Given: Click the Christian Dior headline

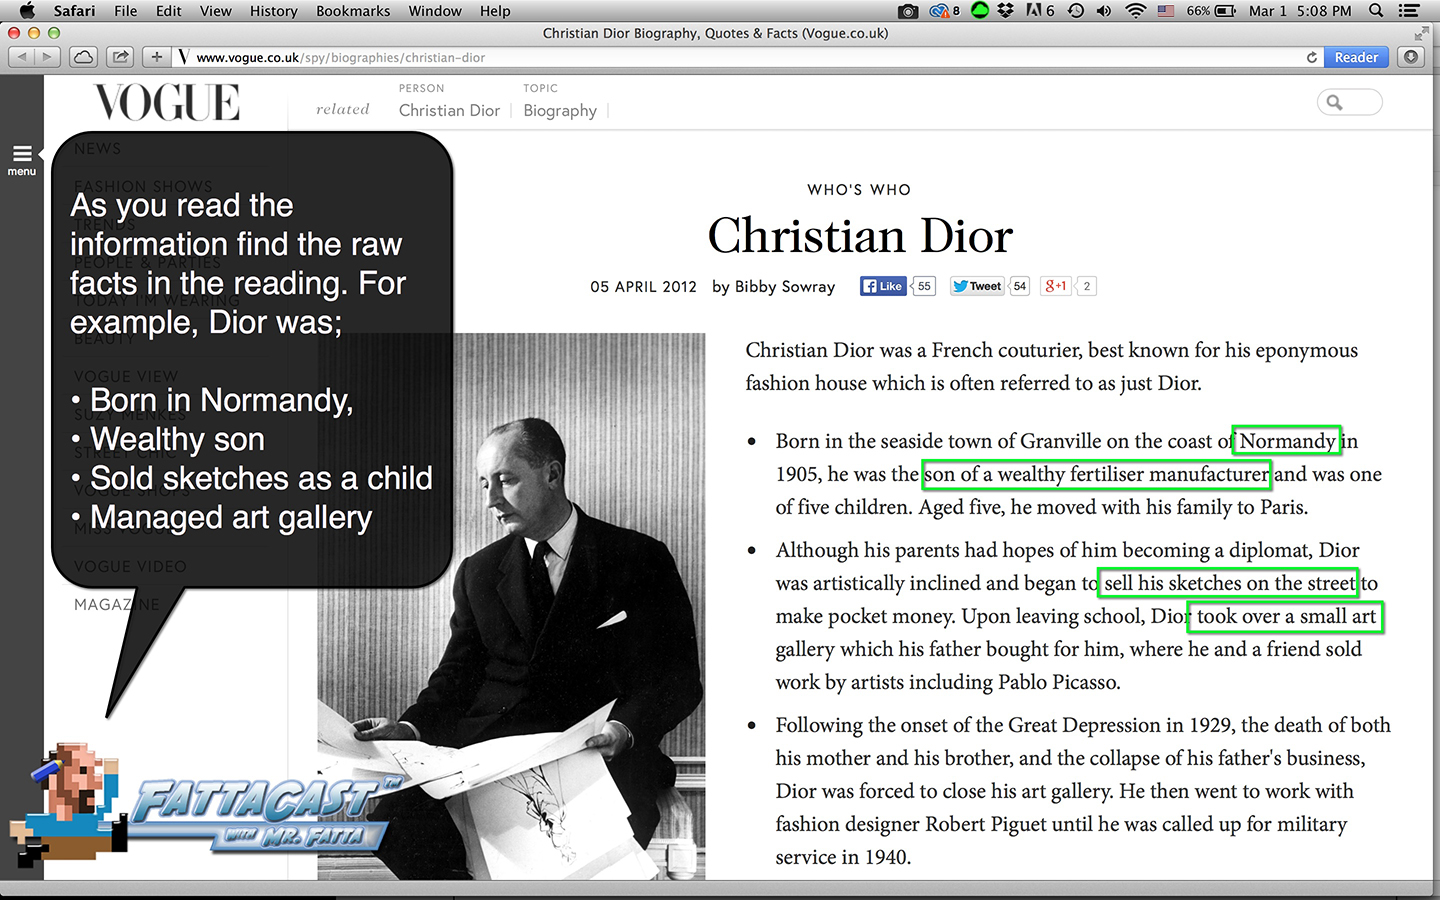Looking at the screenshot, I should (860, 236).
